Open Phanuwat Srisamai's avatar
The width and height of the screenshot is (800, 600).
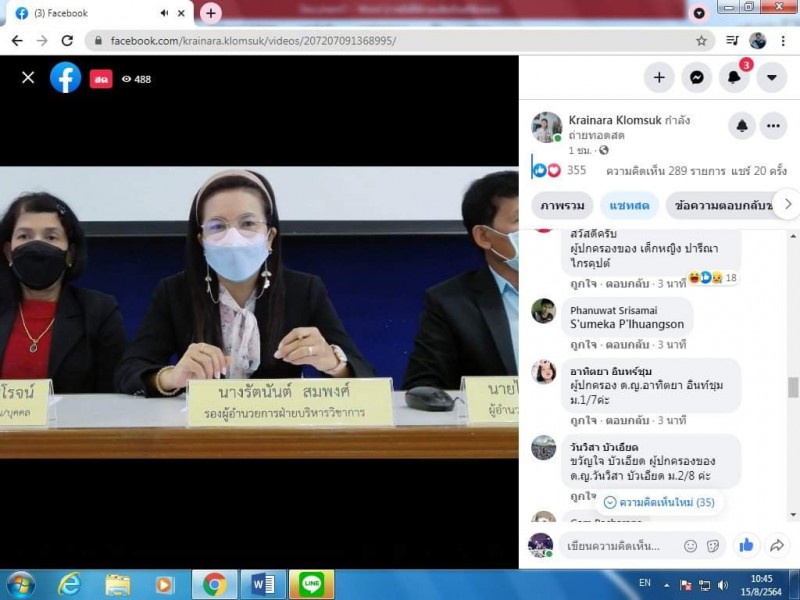[x=543, y=311]
